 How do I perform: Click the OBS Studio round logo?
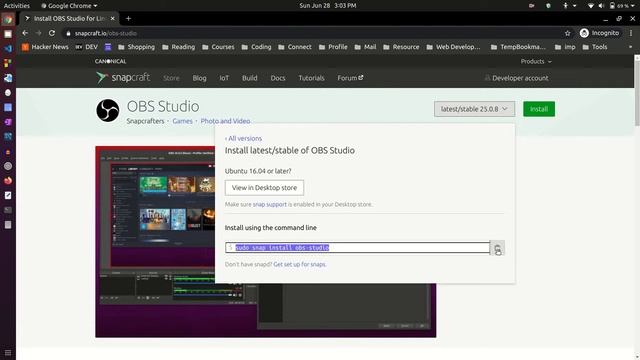(108, 110)
